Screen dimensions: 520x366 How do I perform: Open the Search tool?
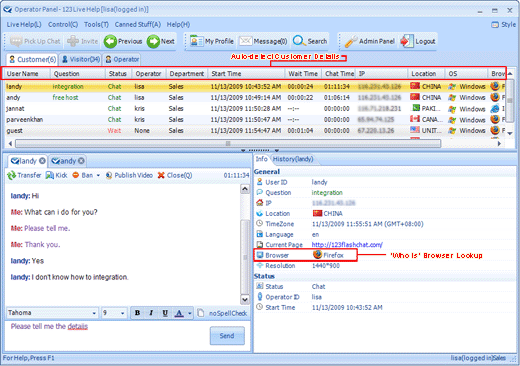pos(310,41)
